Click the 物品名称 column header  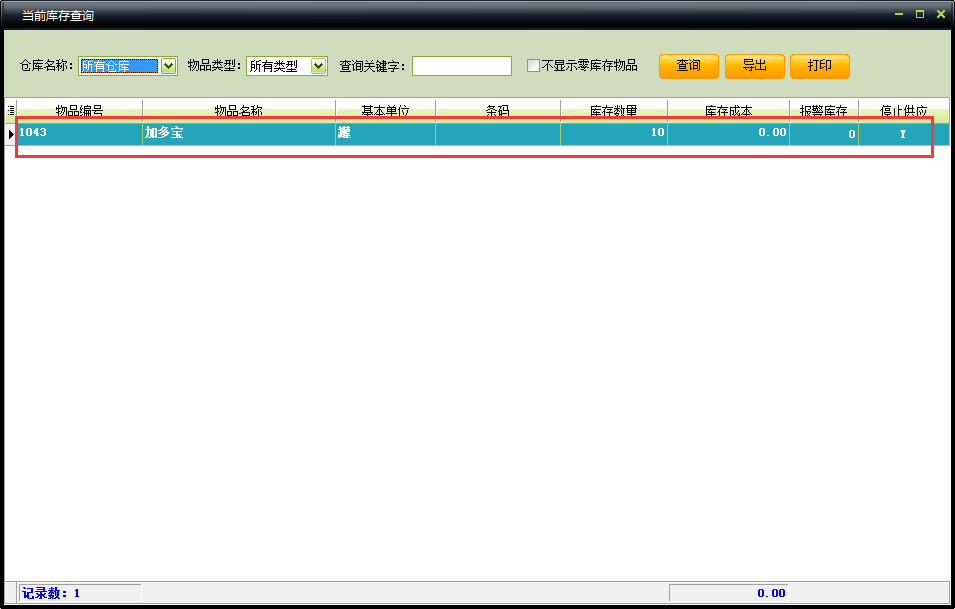(x=238, y=110)
